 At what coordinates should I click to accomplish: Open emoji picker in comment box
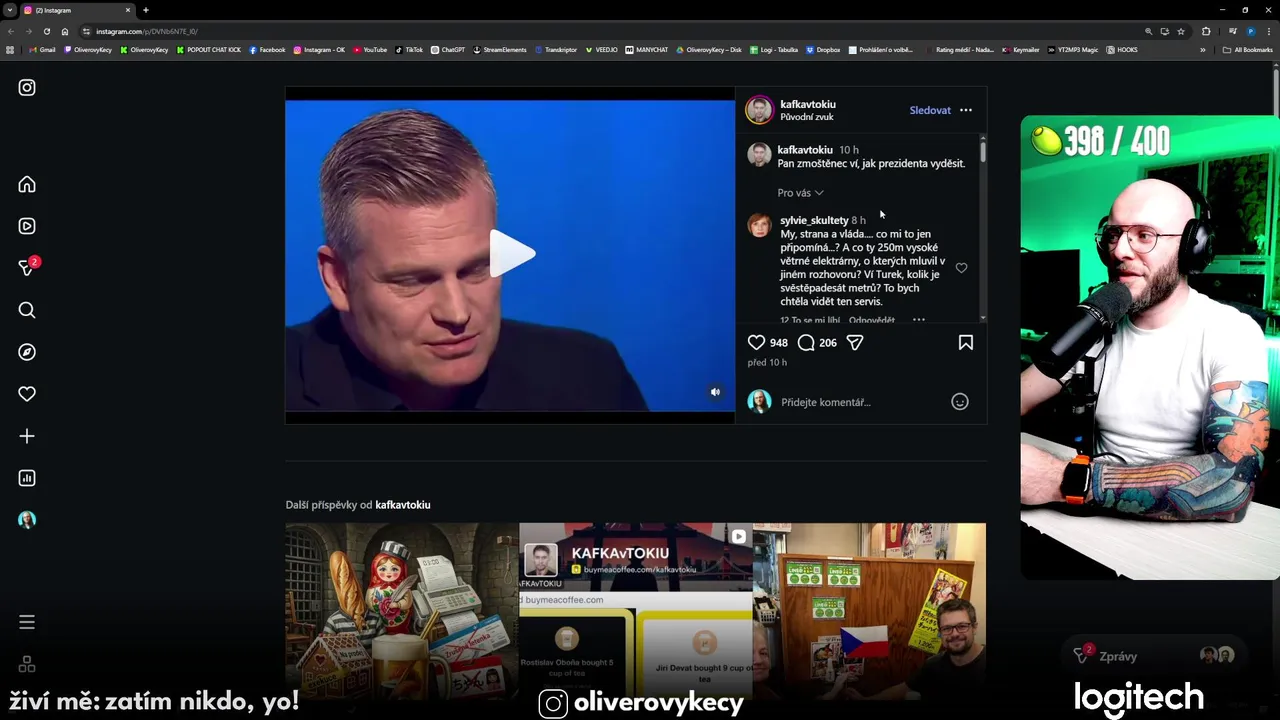pyautogui.click(x=960, y=402)
